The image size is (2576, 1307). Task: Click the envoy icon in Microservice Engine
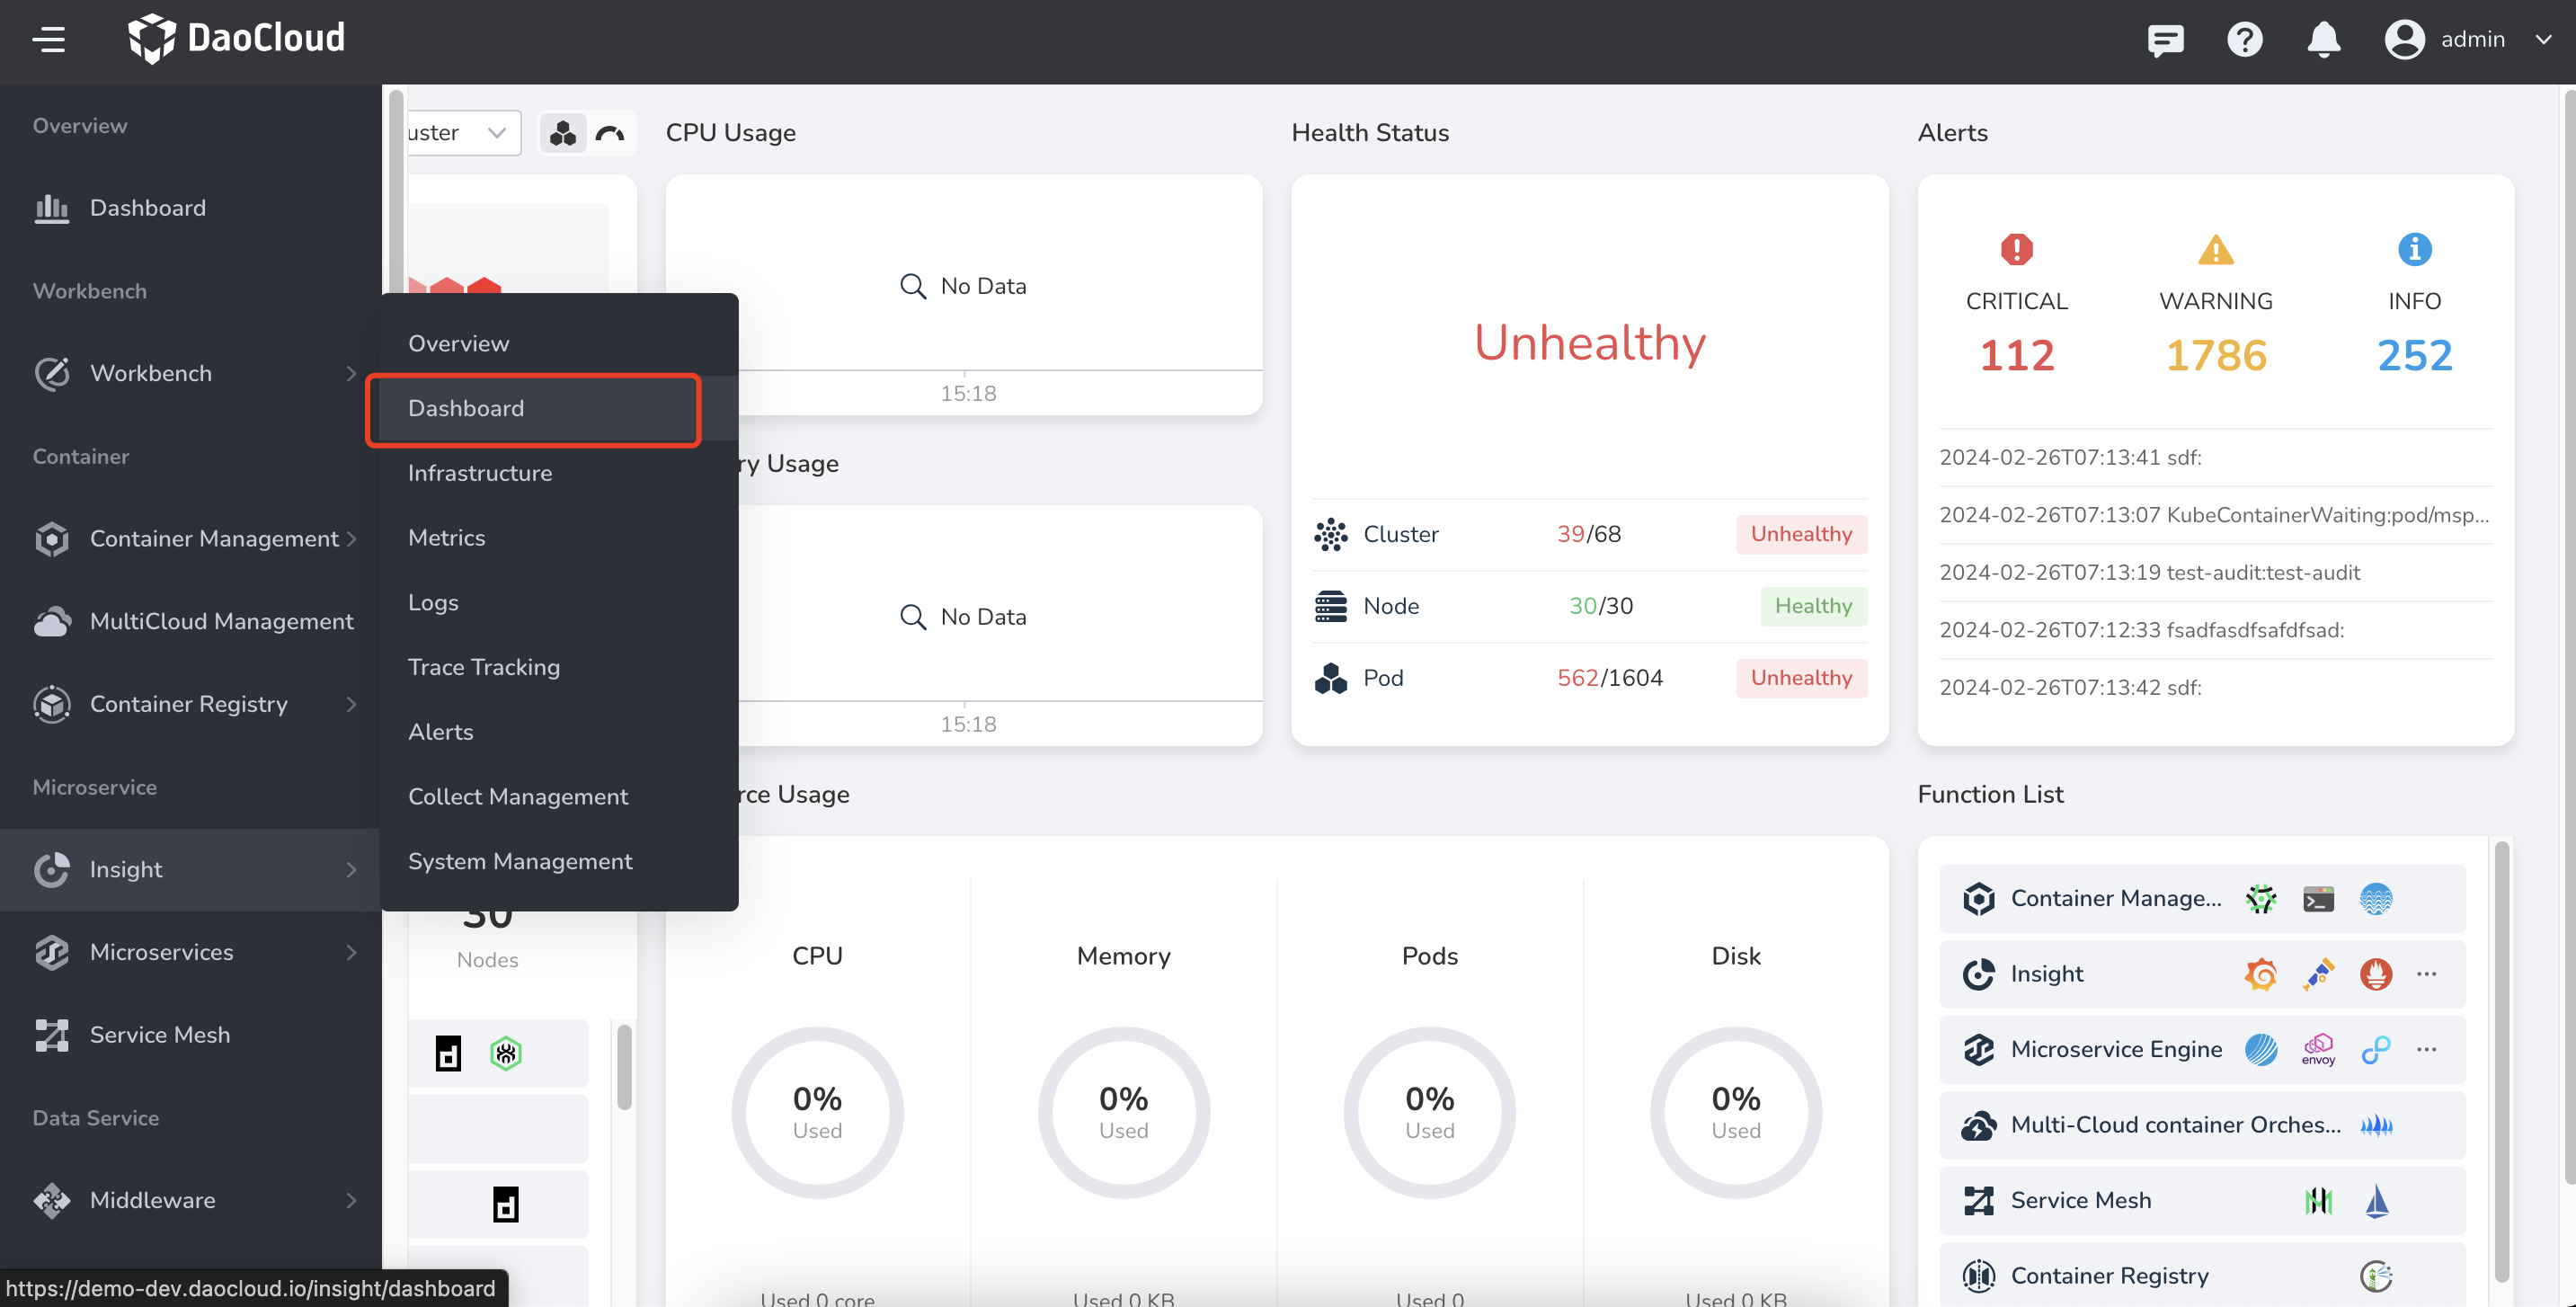coord(2317,1049)
